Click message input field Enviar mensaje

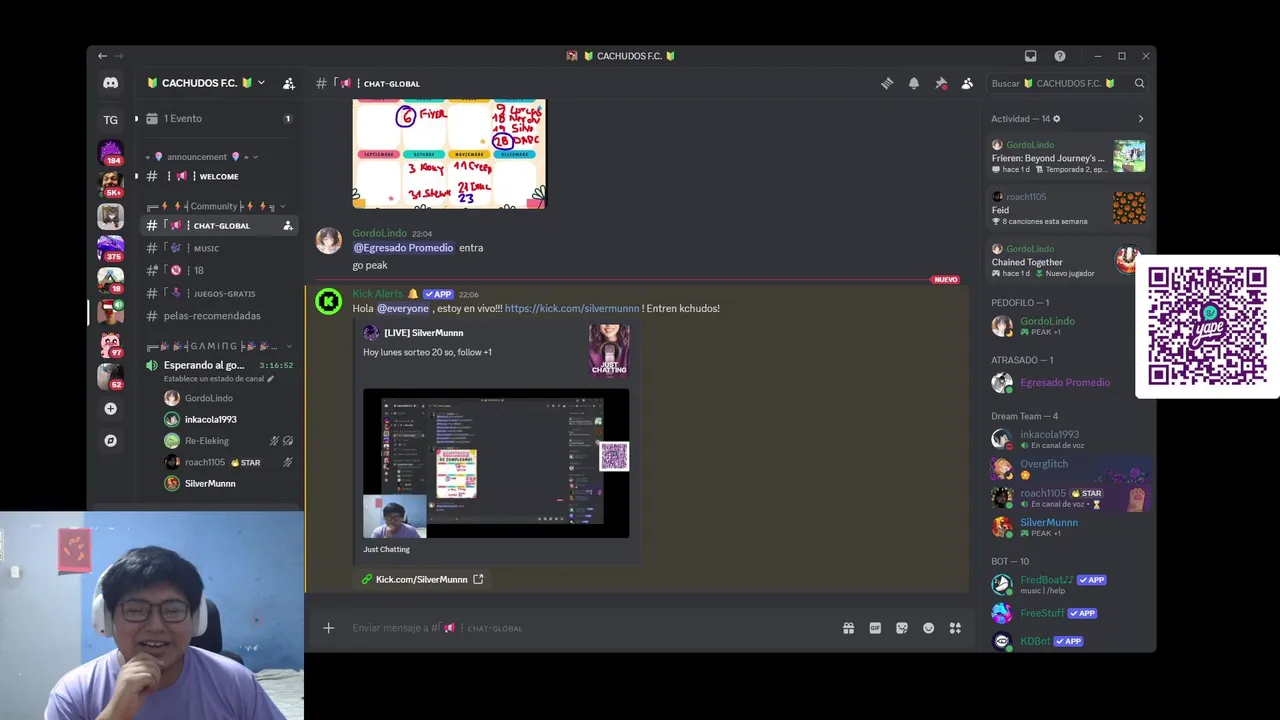pyautogui.click(x=590, y=628)
